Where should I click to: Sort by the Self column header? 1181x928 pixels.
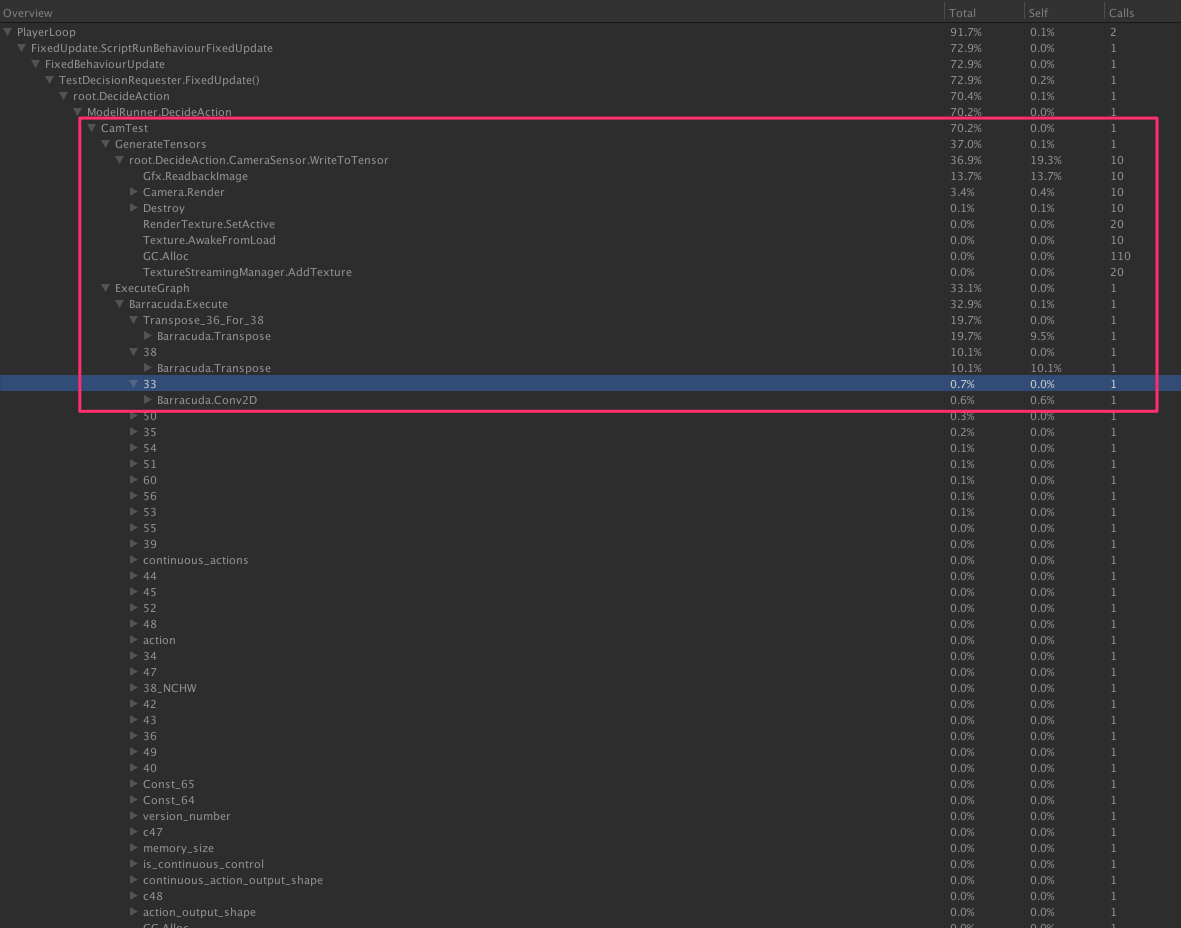tap(1040, 13)
